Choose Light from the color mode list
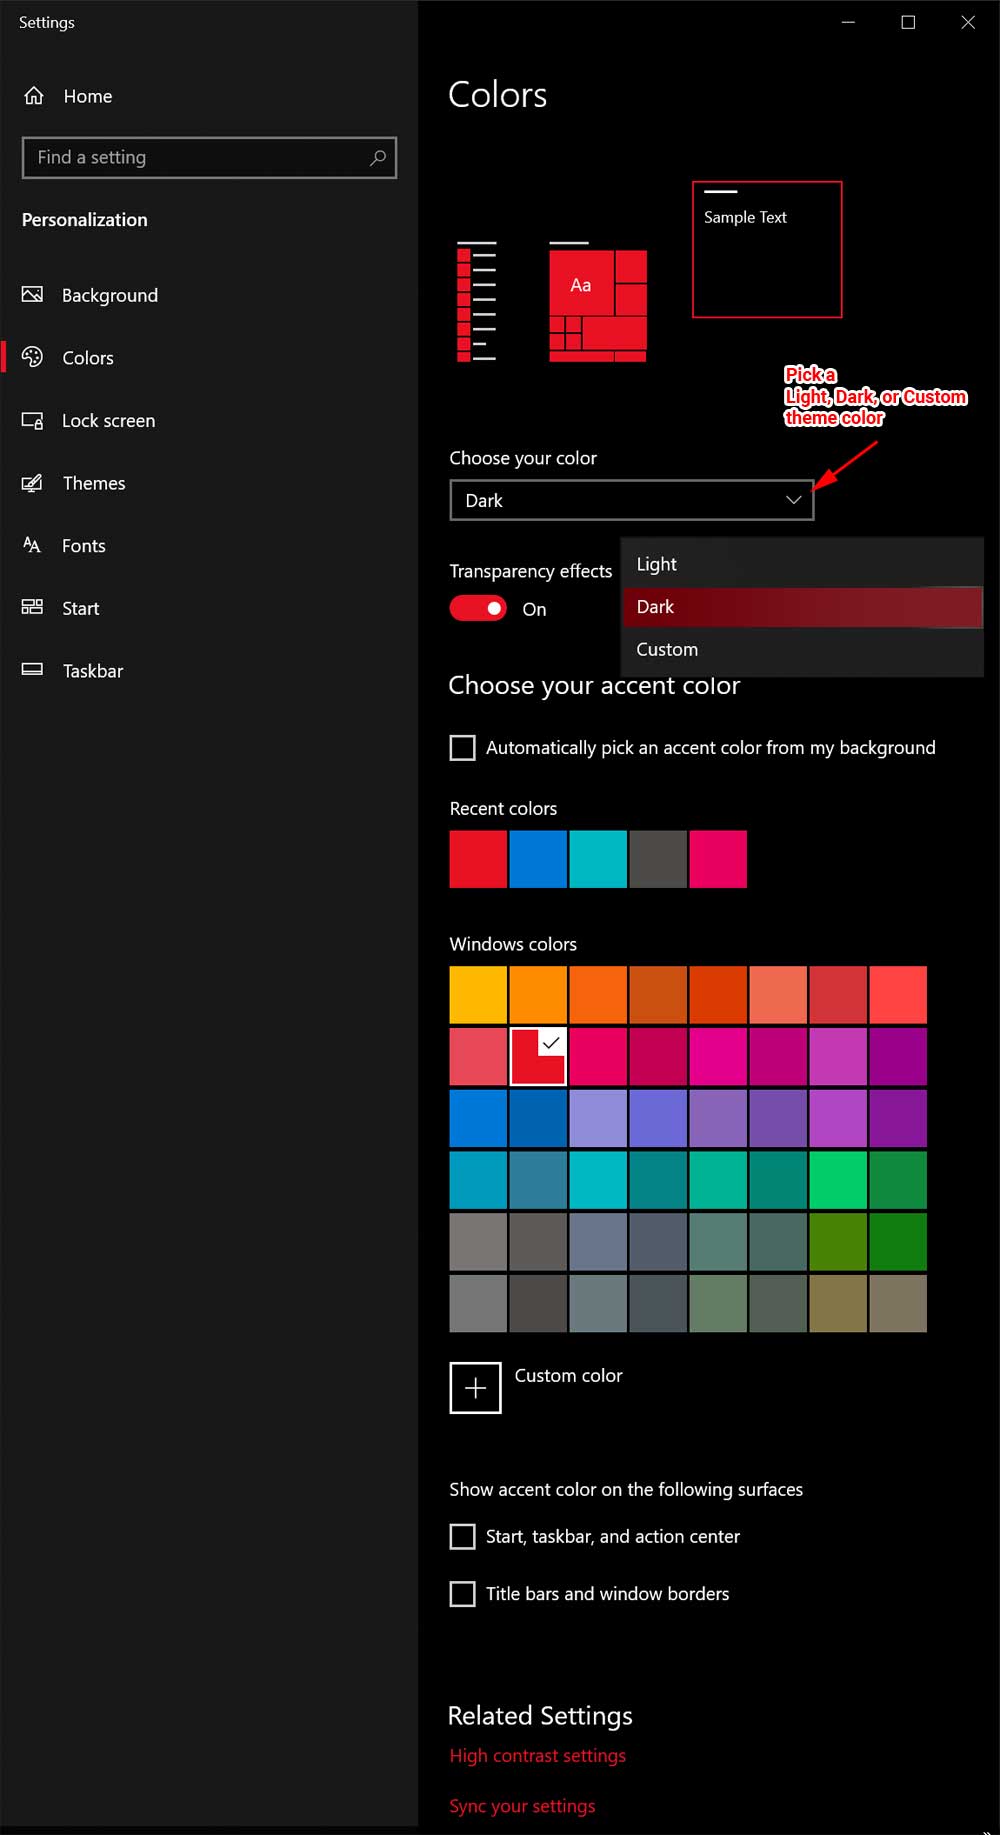Image resolution: width=1000 pixels, height=1835 pixels. pyautogui.click(x=802, y=564)
